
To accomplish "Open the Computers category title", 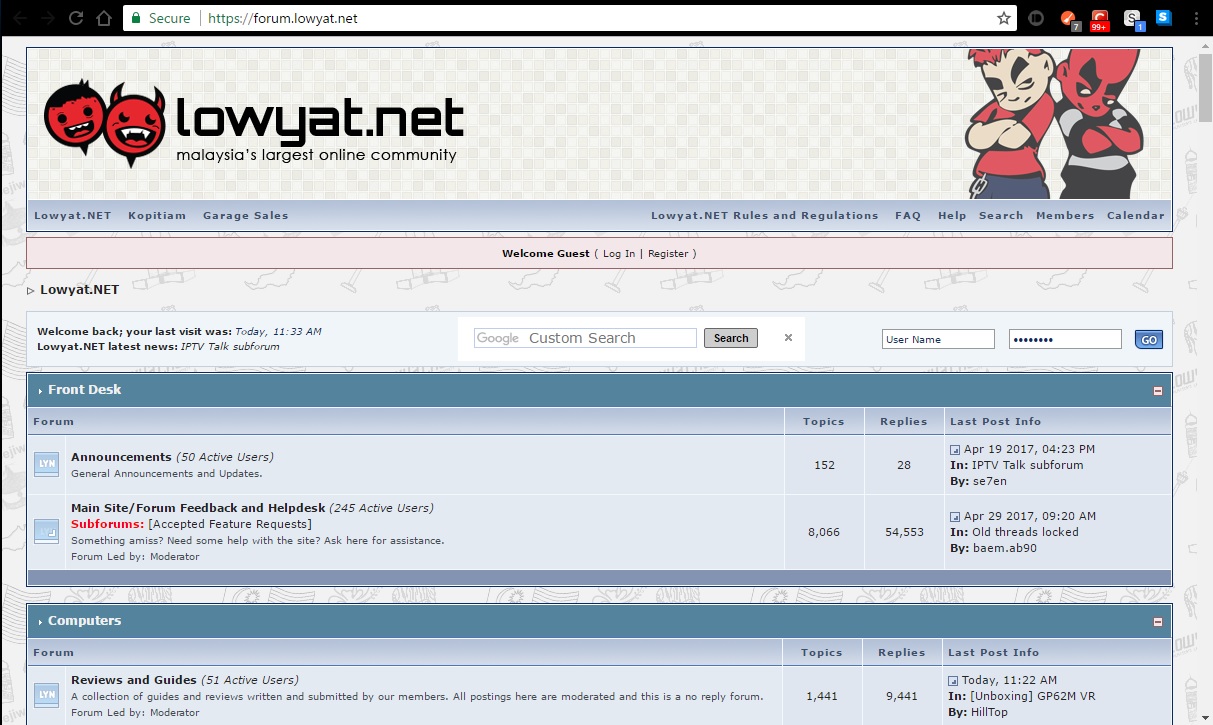I will tap(85, 621).
